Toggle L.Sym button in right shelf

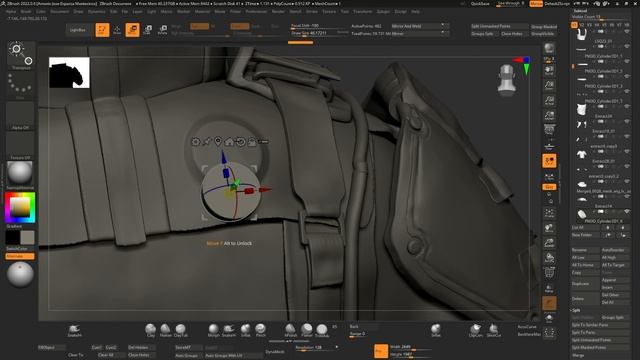tap(549, 177)
